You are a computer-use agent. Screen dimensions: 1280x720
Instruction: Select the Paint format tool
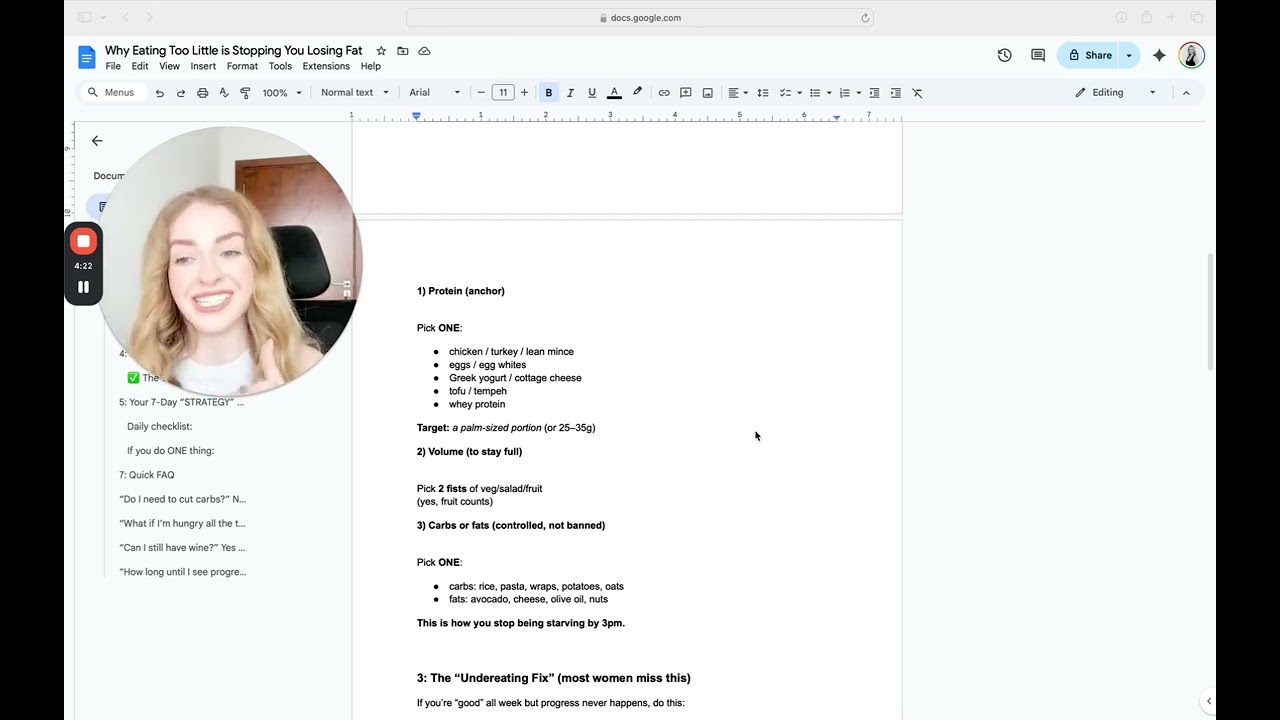(246, 93)
